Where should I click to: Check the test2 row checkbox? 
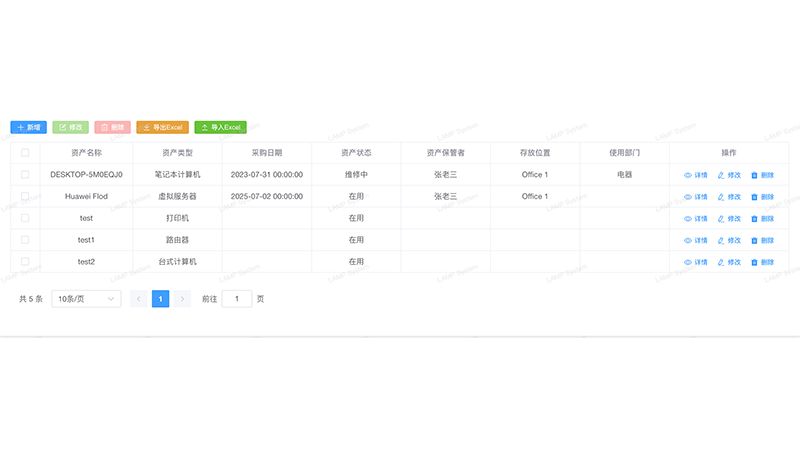pyautogui.click(x=25, y=261)
